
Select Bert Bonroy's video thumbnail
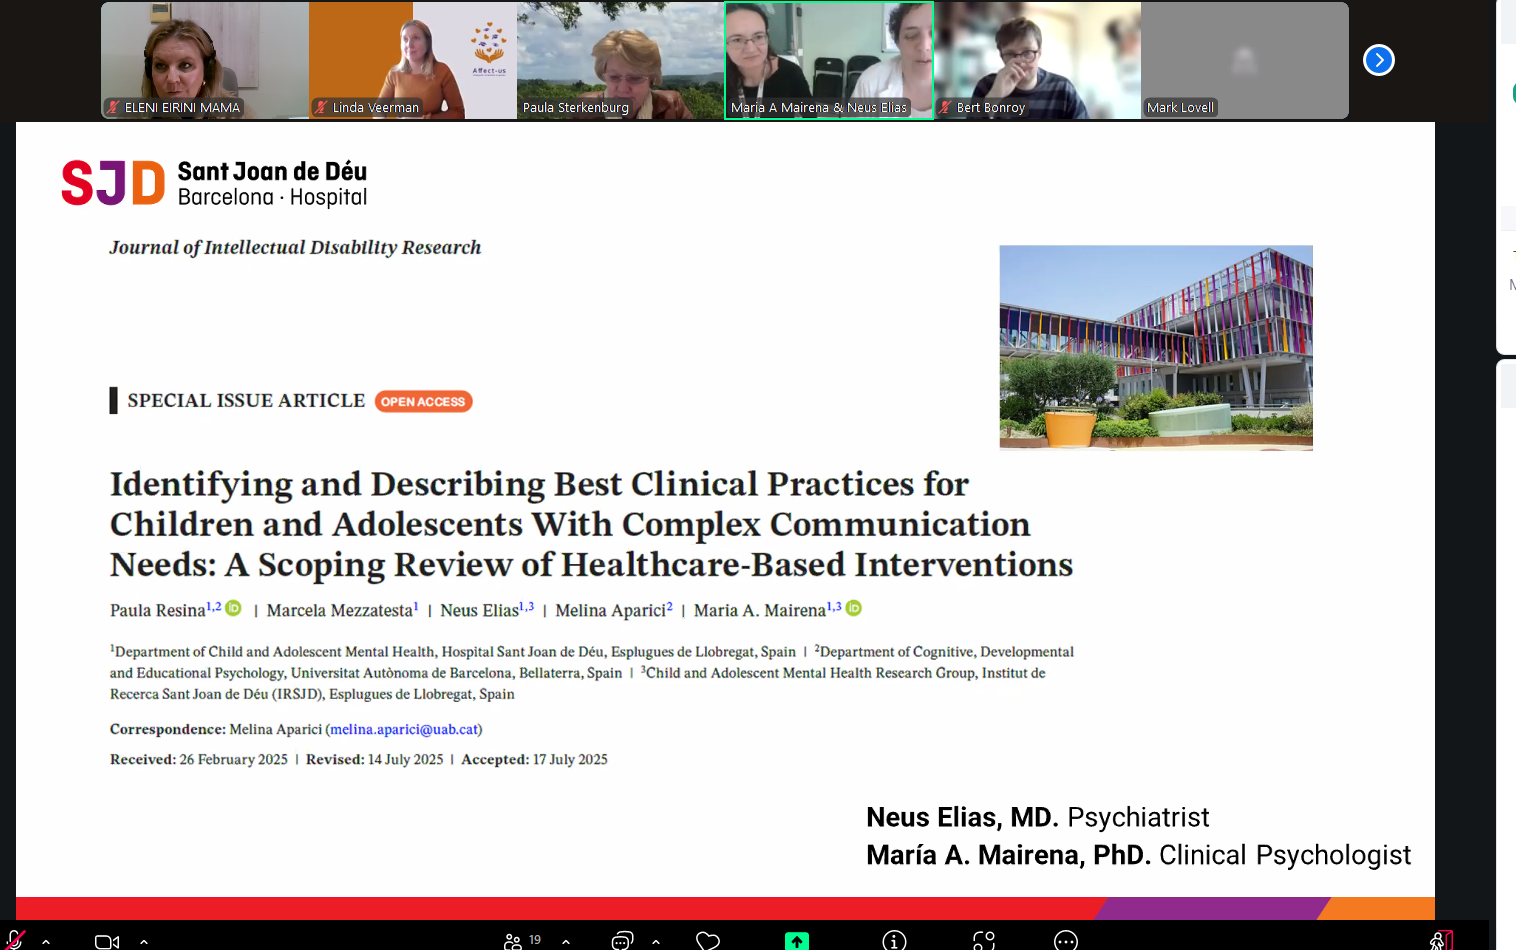coord(1037,60)
